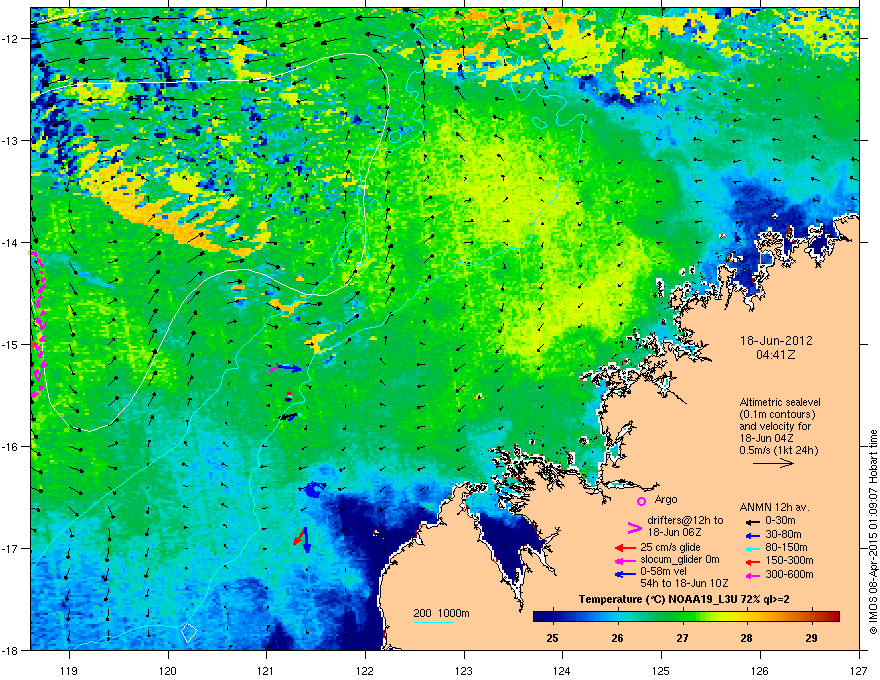Click the 127 longitude axis label
The image size is (880, 680).
(859, 670)
